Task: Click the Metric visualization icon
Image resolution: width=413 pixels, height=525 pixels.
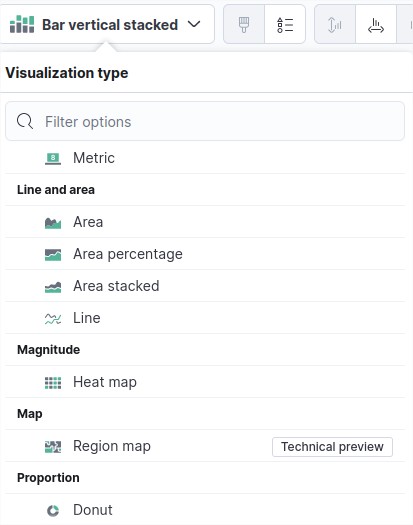Action: tap(53, 158)
